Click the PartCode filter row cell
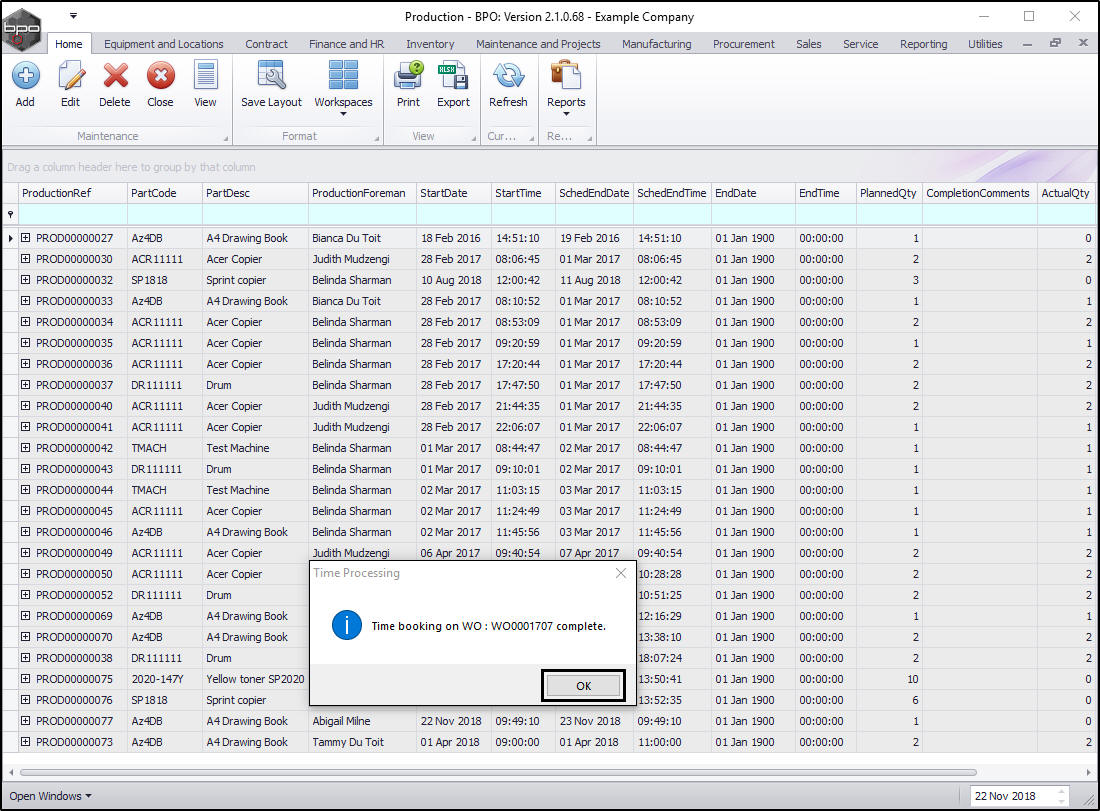This screenshot has height=811, width=1100. point(165,214)
